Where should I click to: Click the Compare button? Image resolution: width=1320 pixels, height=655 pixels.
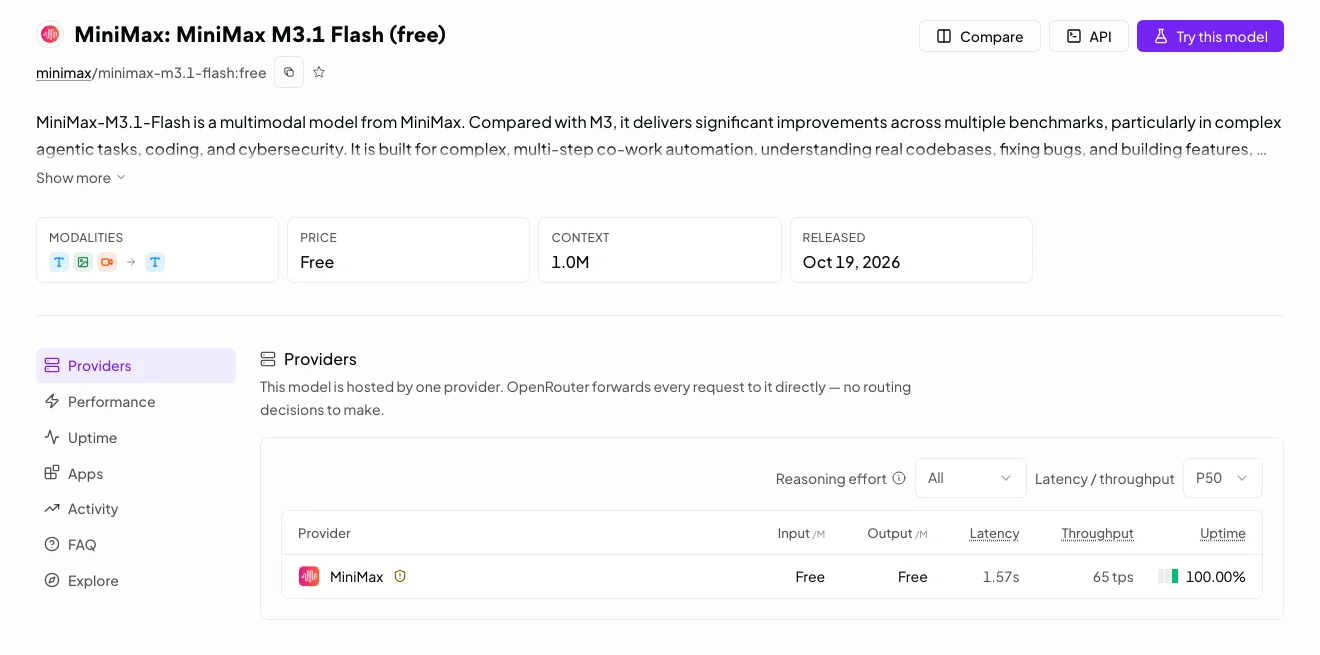tap(980, 36)
